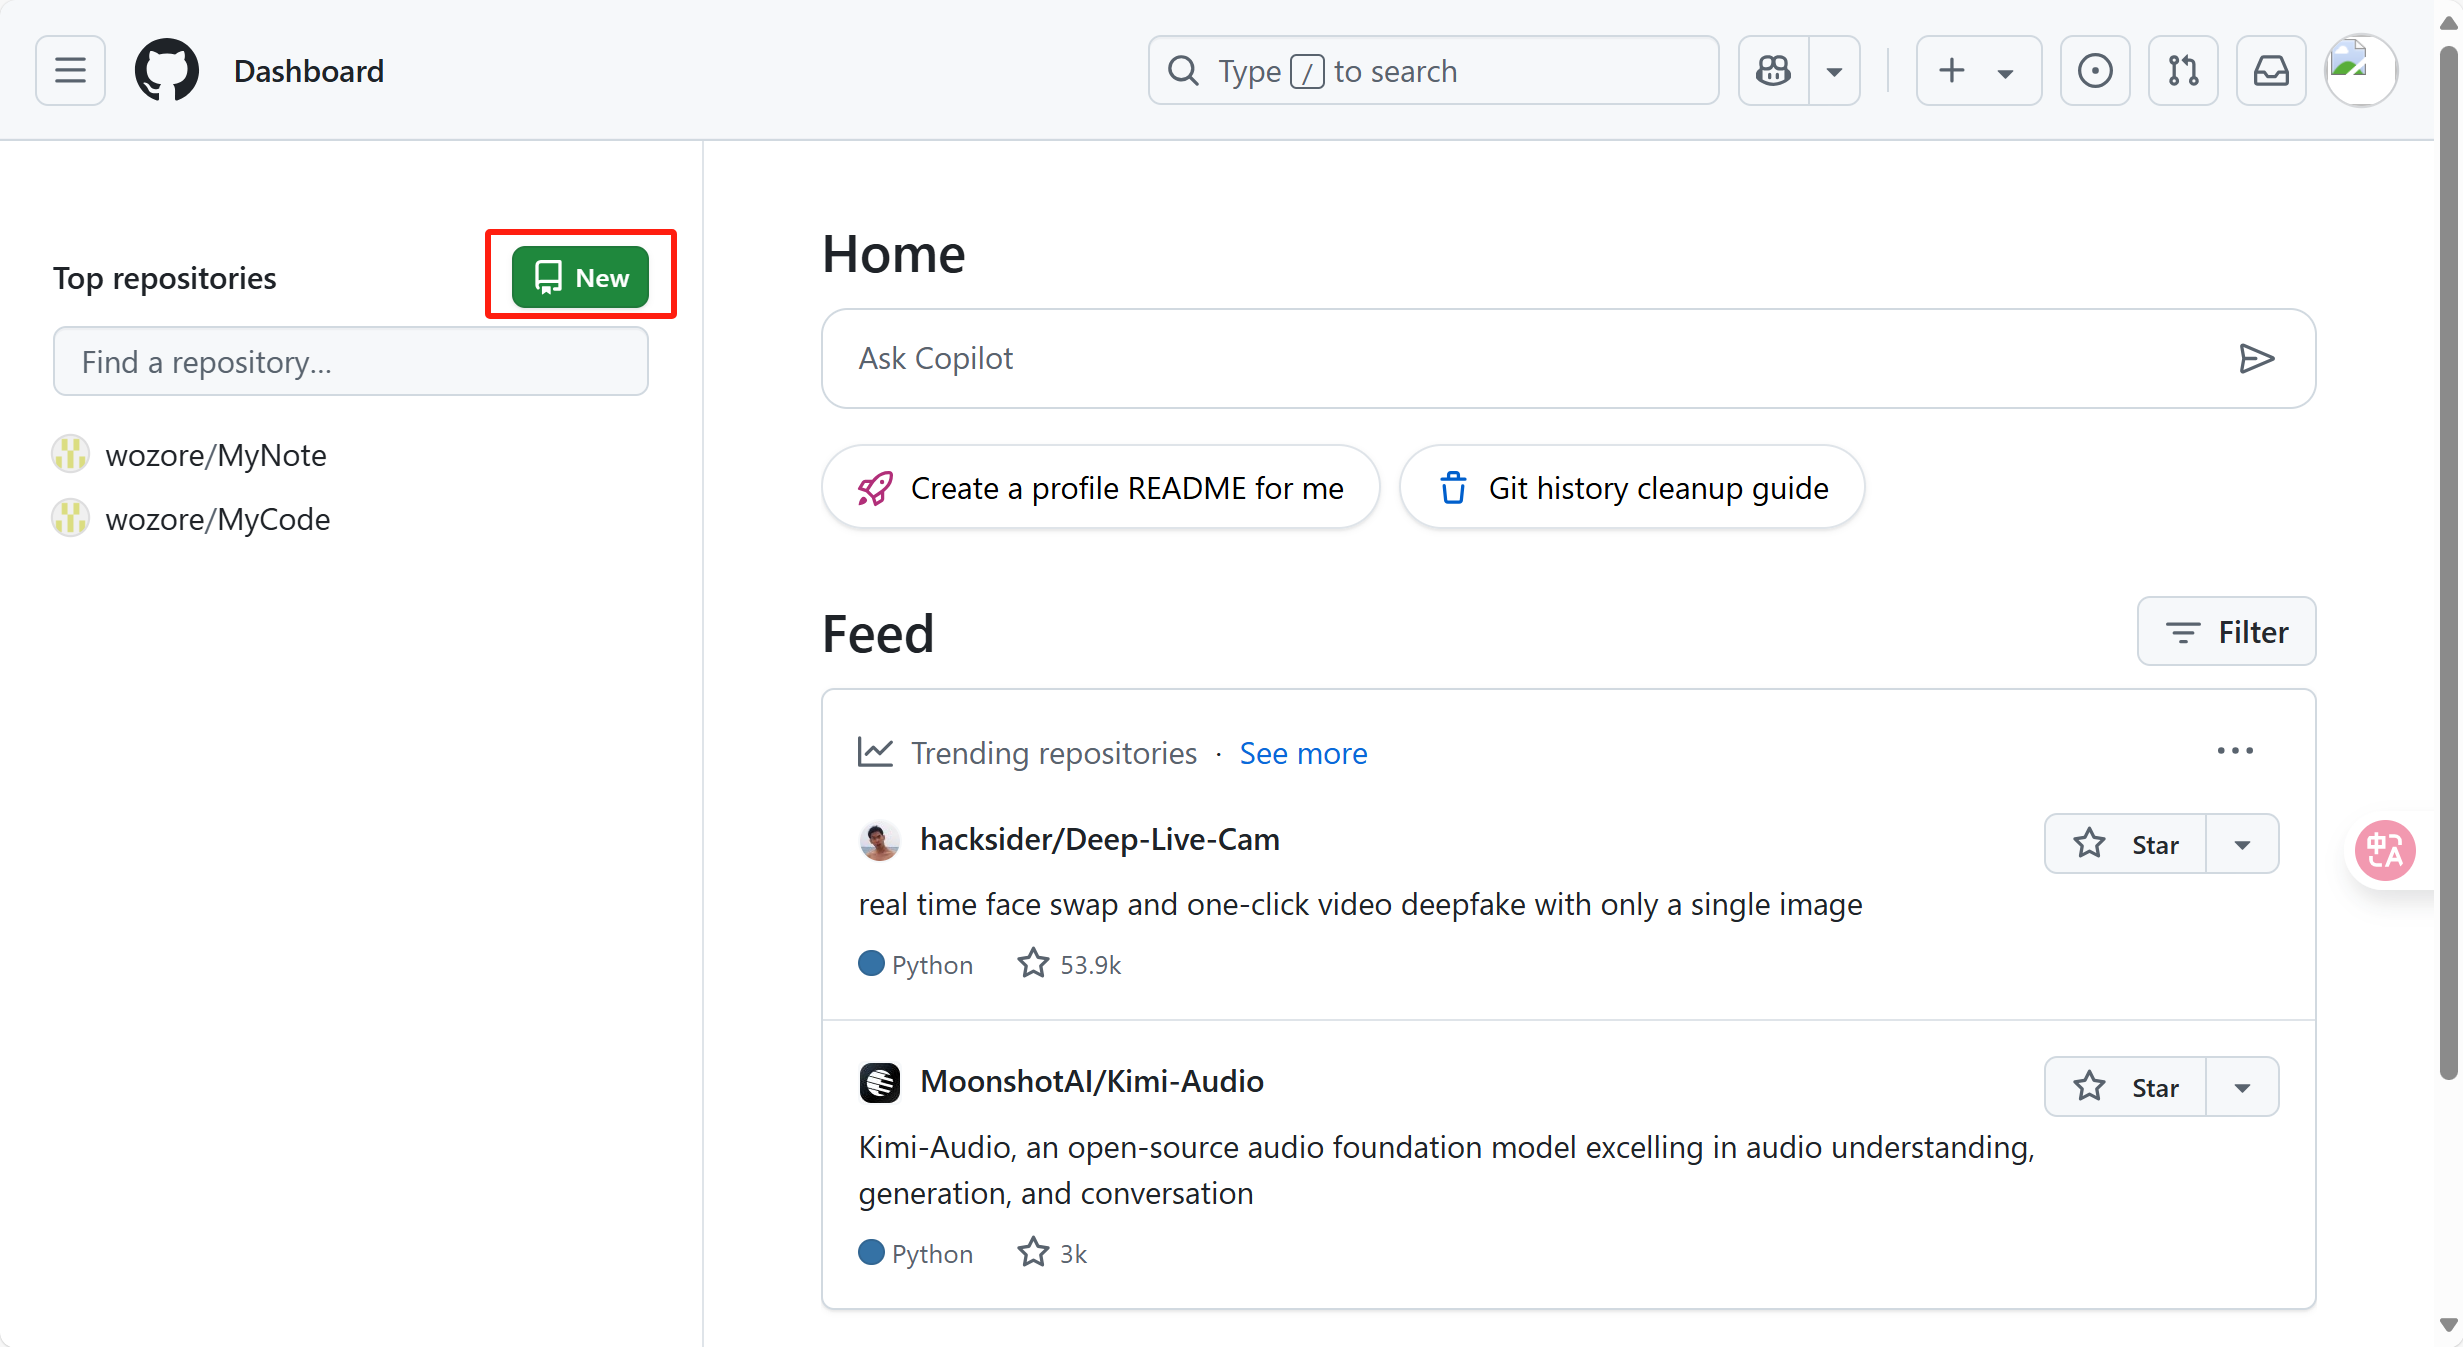Expand the Copilot dropdown arrow in header
Viewport: 2463px width, 1347px height.
click(x=1834, y=71)
